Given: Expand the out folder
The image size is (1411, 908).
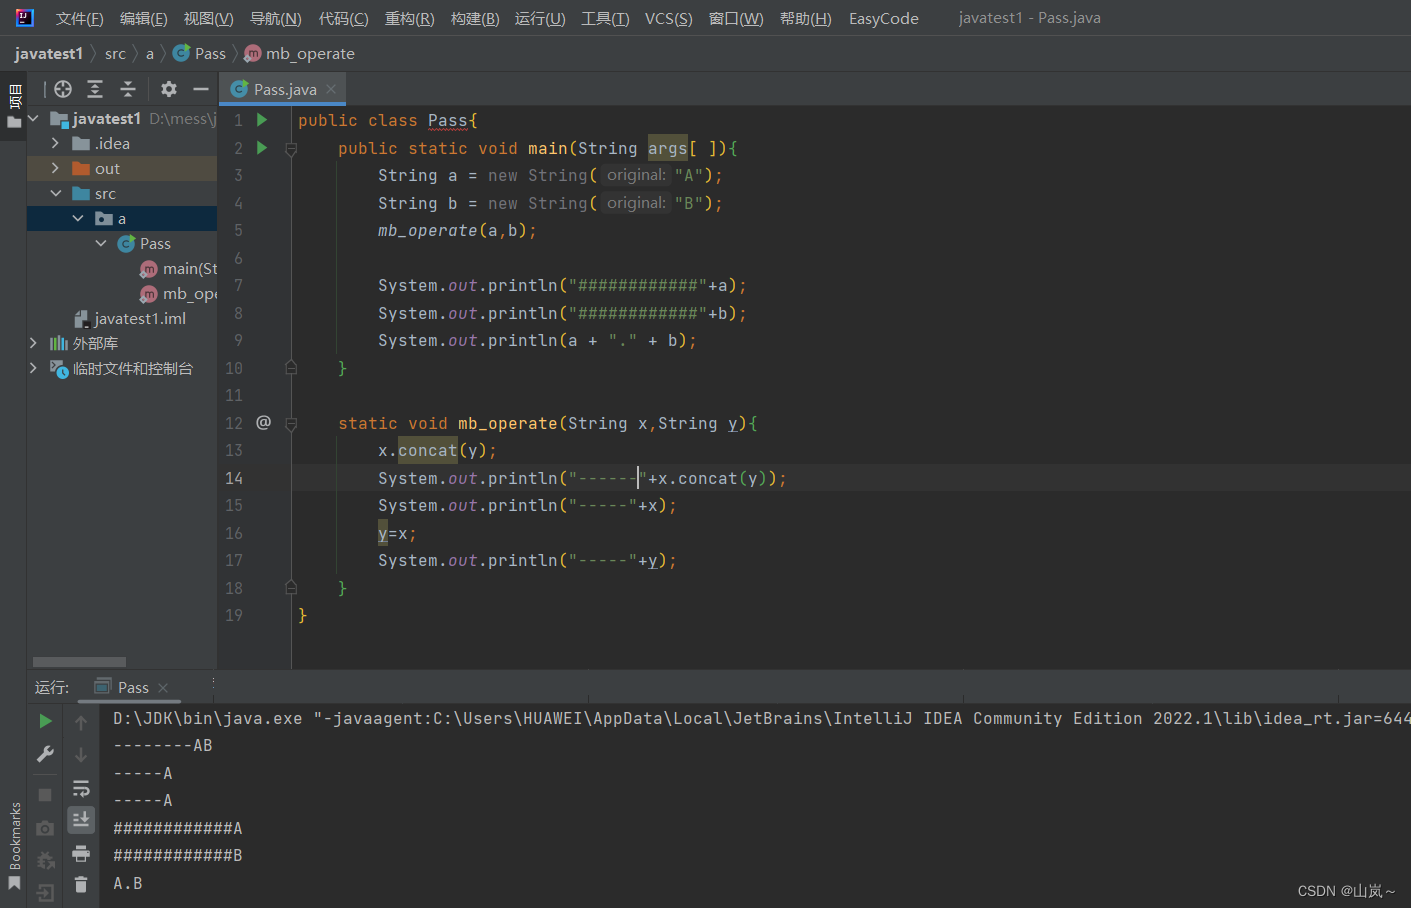Looking at the screenshot, I should tap(55, 169).
